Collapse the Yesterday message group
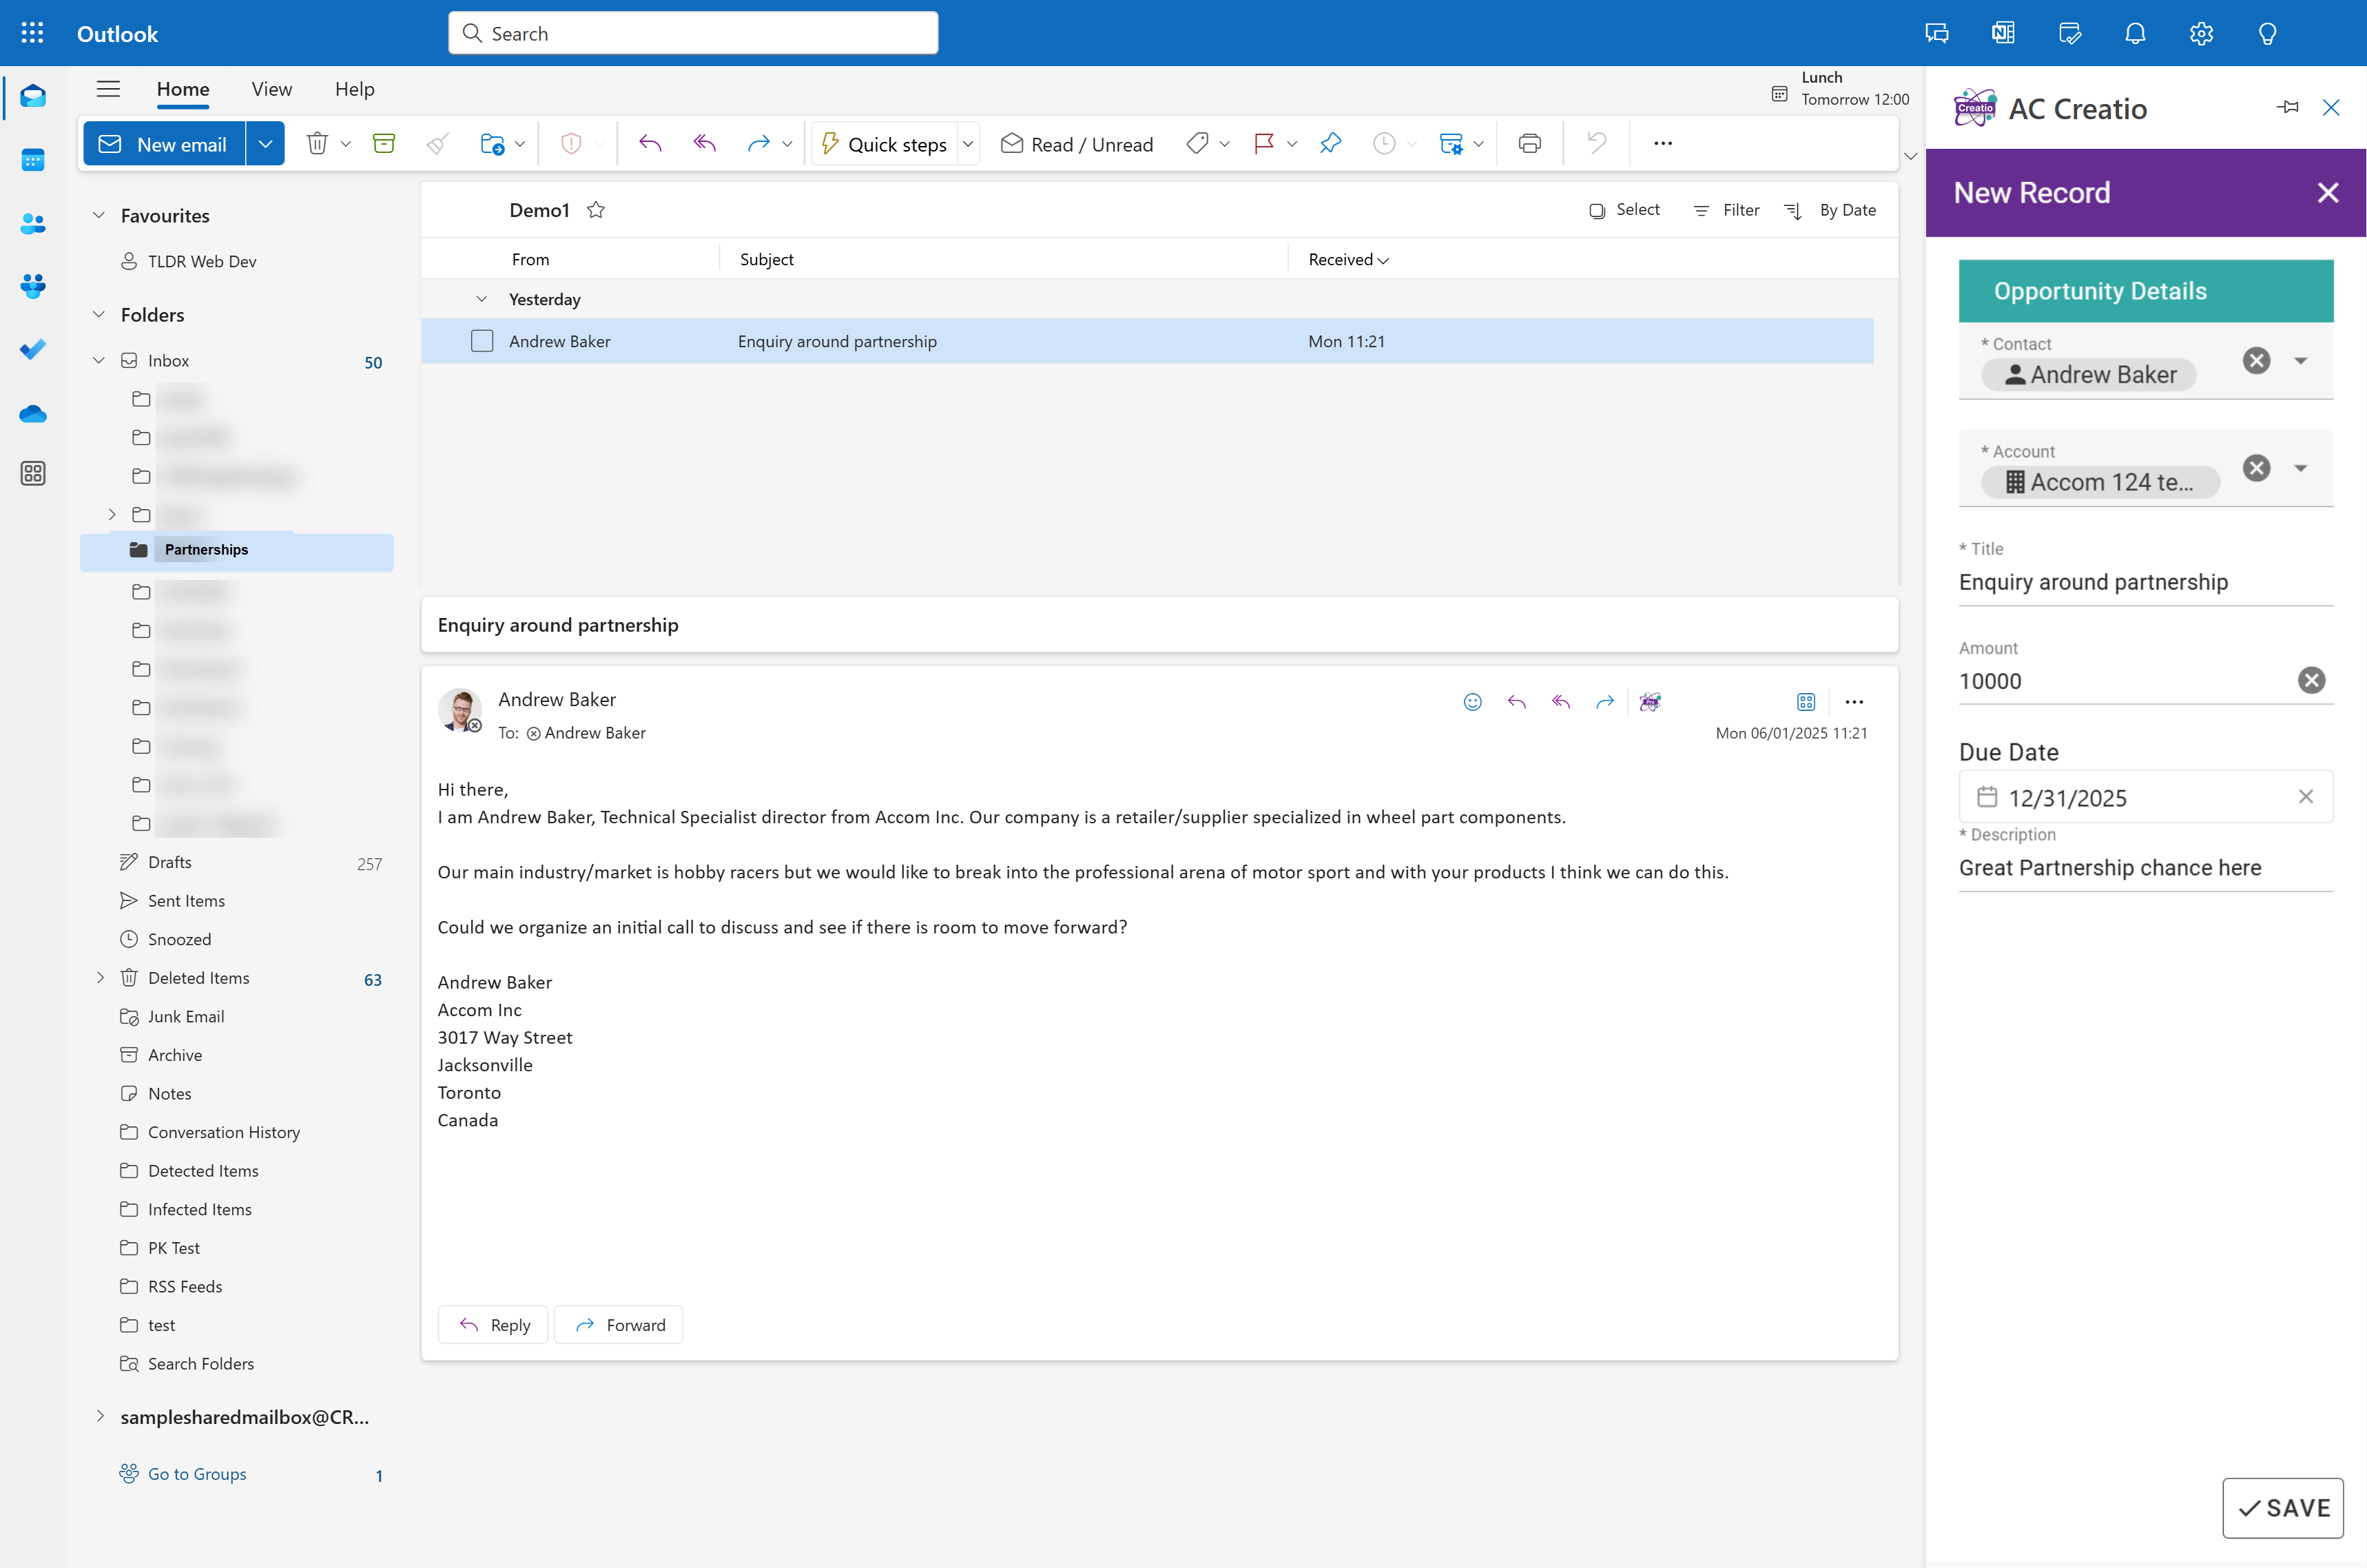 pos(482,298)
